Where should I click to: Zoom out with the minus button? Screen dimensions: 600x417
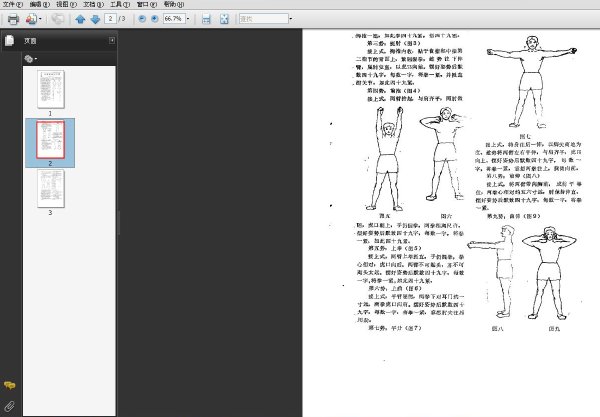142,18
